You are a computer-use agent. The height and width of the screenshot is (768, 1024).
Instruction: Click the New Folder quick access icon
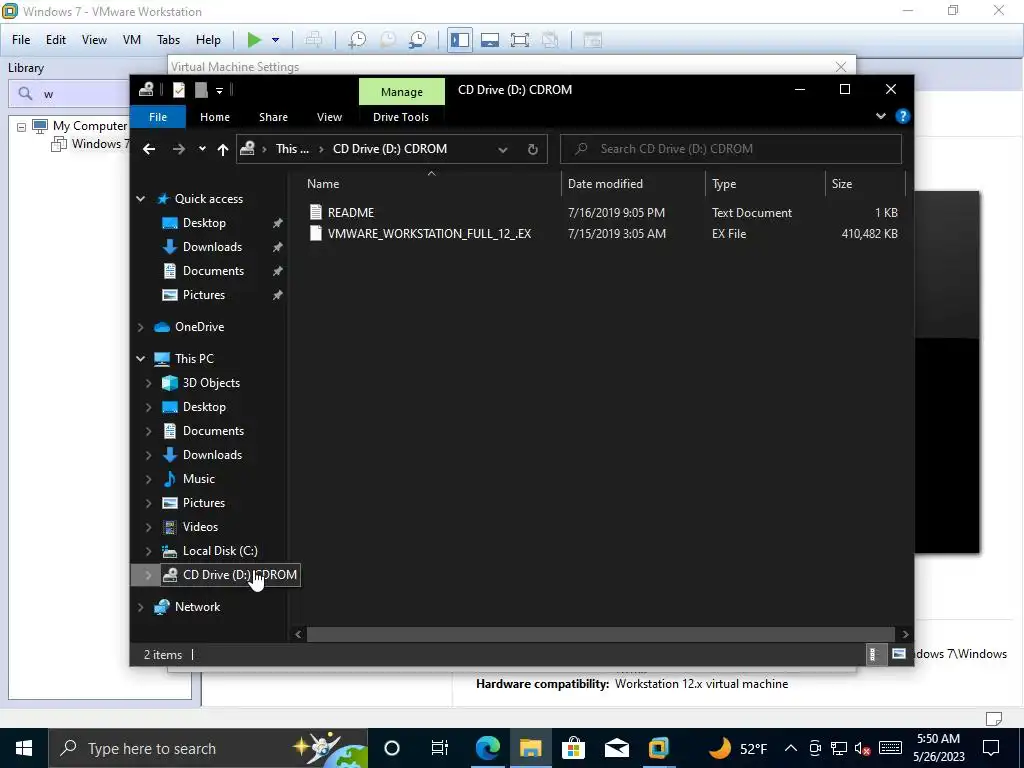coord(200,90)
